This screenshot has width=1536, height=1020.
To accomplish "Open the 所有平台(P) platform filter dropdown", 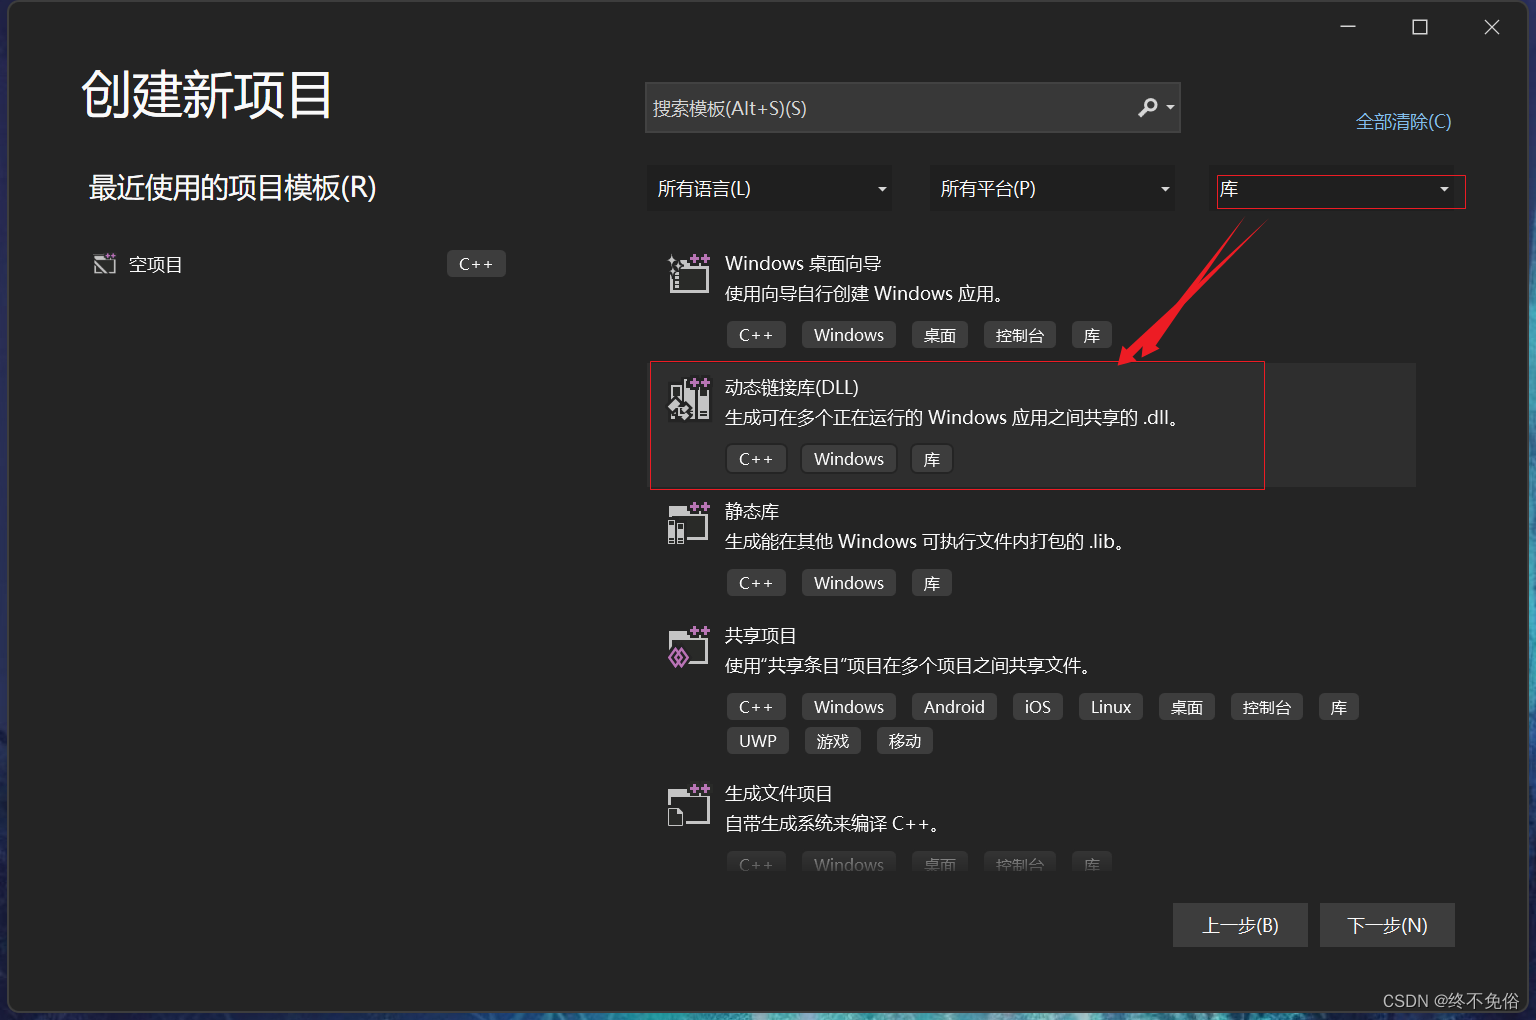I will click(1052, 189).
